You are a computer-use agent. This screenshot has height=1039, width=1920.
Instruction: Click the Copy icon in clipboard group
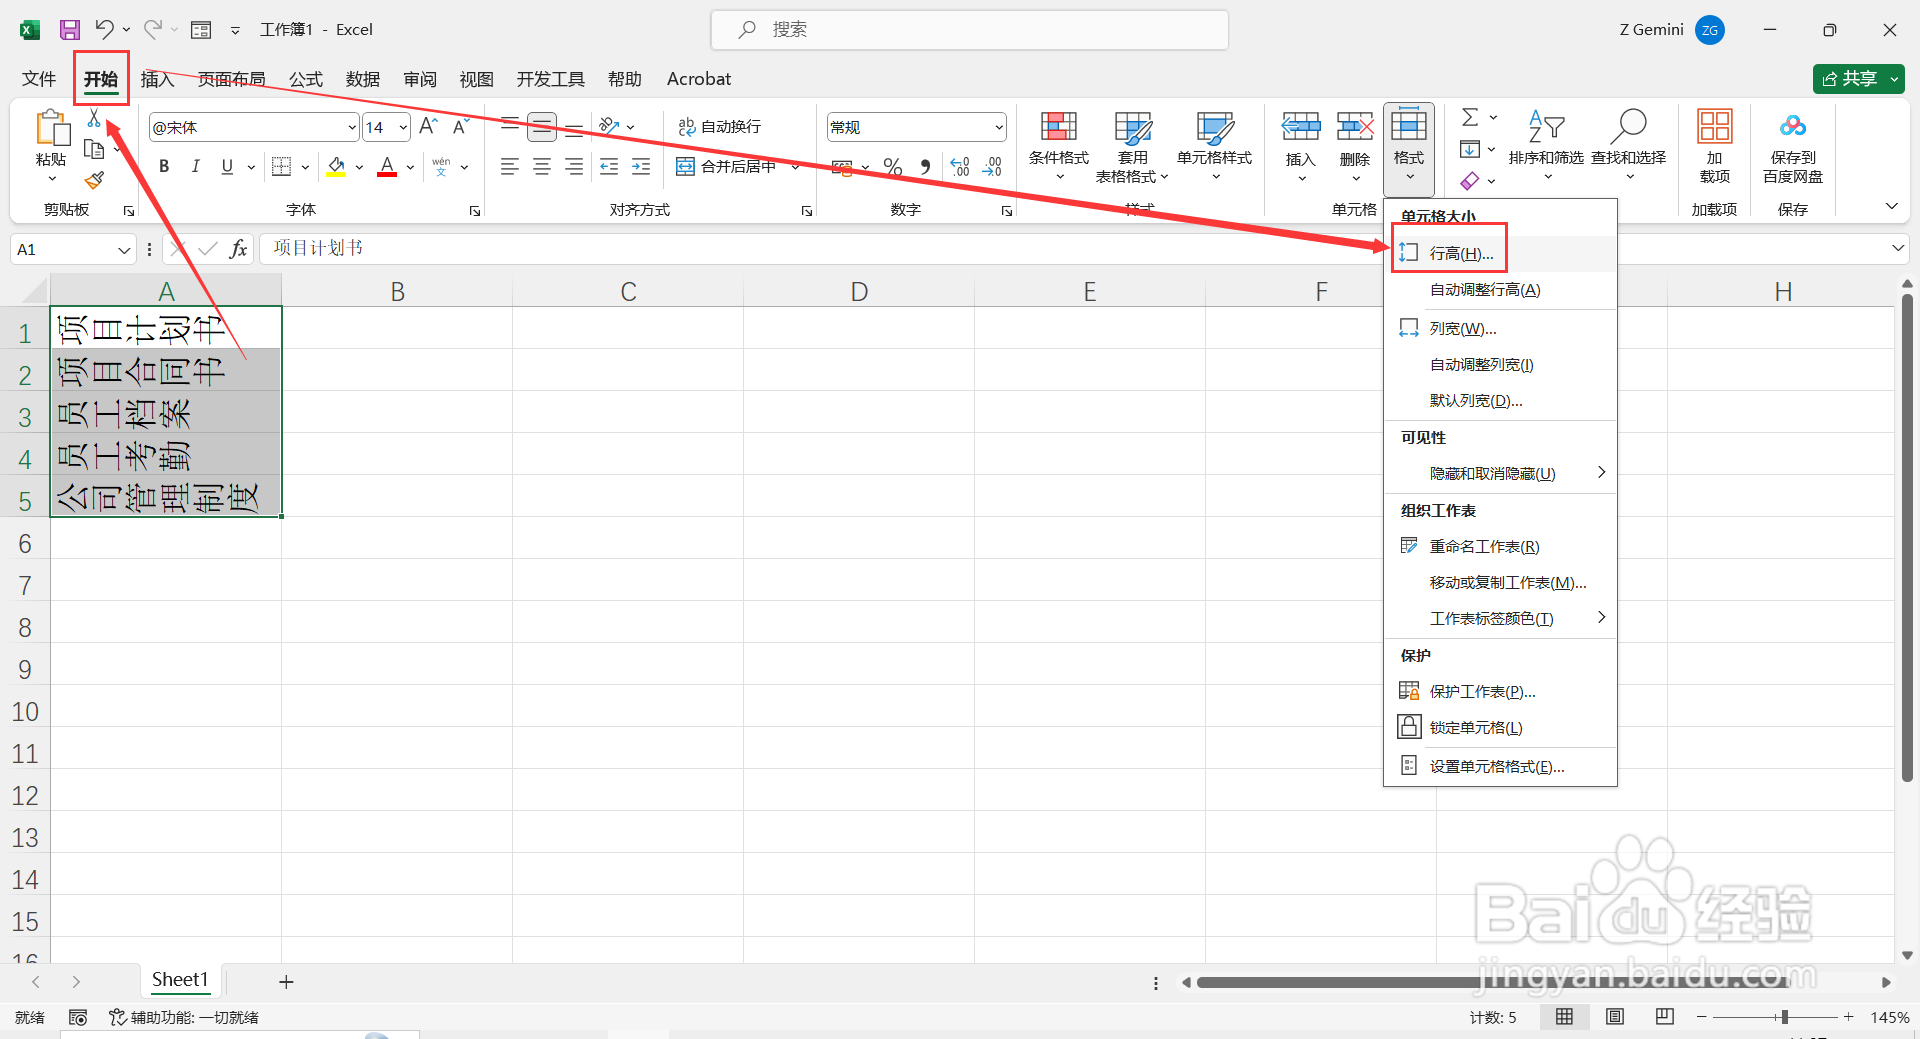[x=94, y=150]
